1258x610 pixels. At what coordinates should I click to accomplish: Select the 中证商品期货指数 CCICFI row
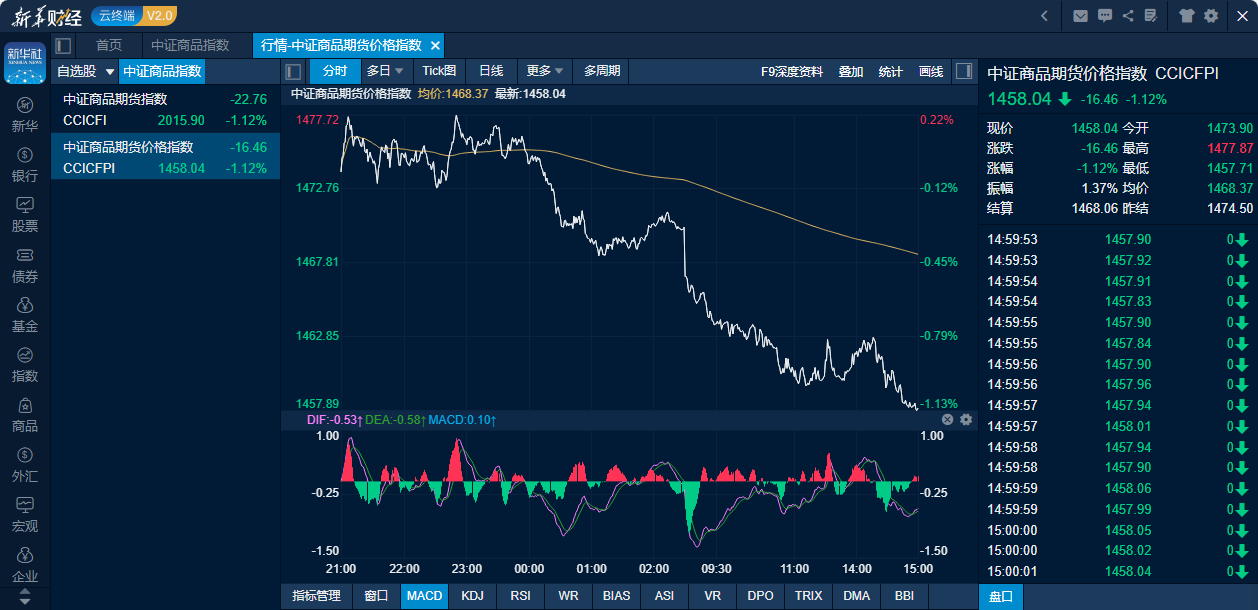(165, 110)
